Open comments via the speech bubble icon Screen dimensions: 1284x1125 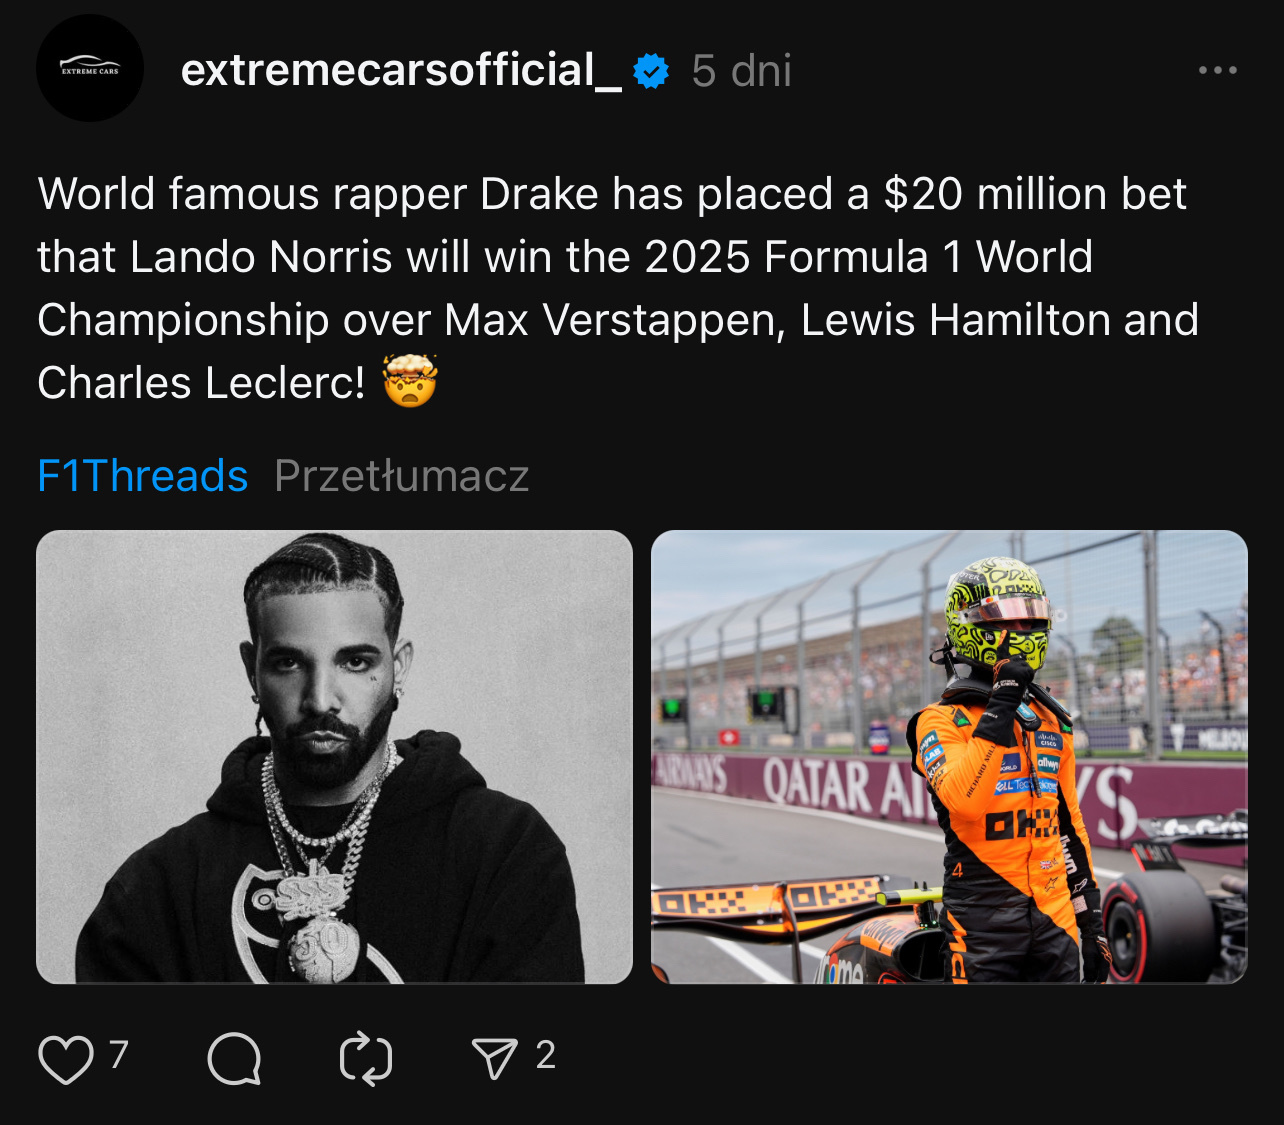pos(234,1058)
